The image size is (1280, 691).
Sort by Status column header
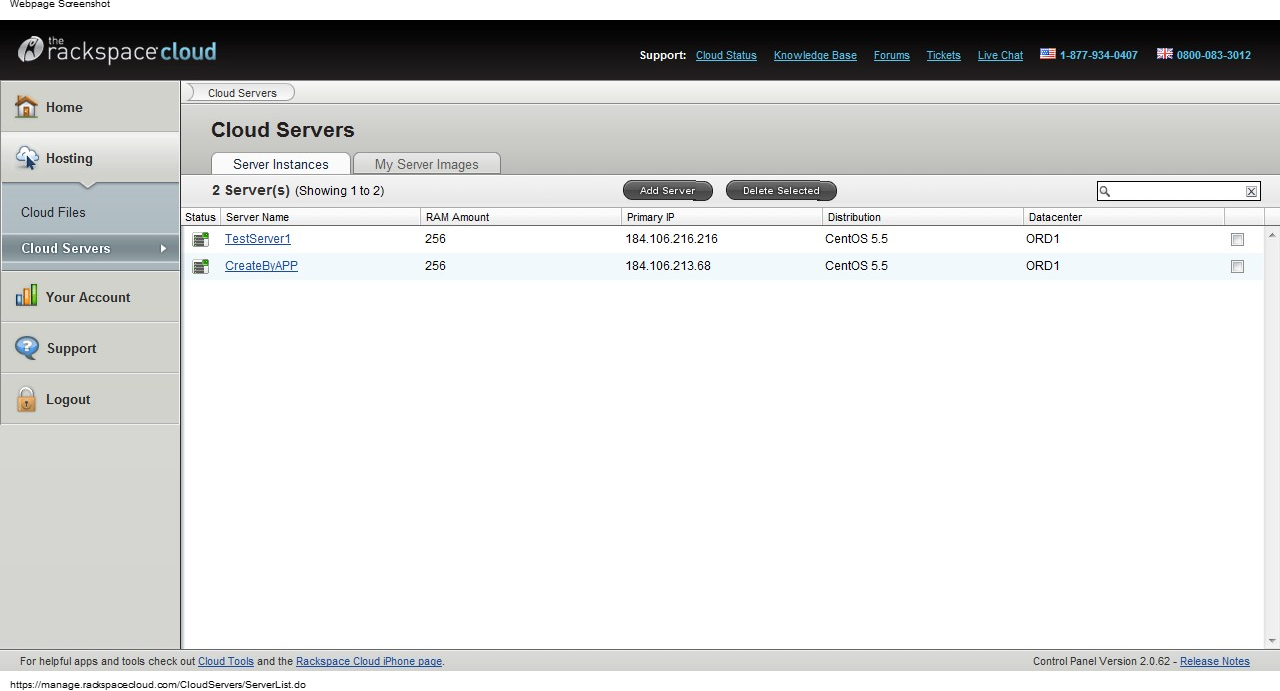201,217
